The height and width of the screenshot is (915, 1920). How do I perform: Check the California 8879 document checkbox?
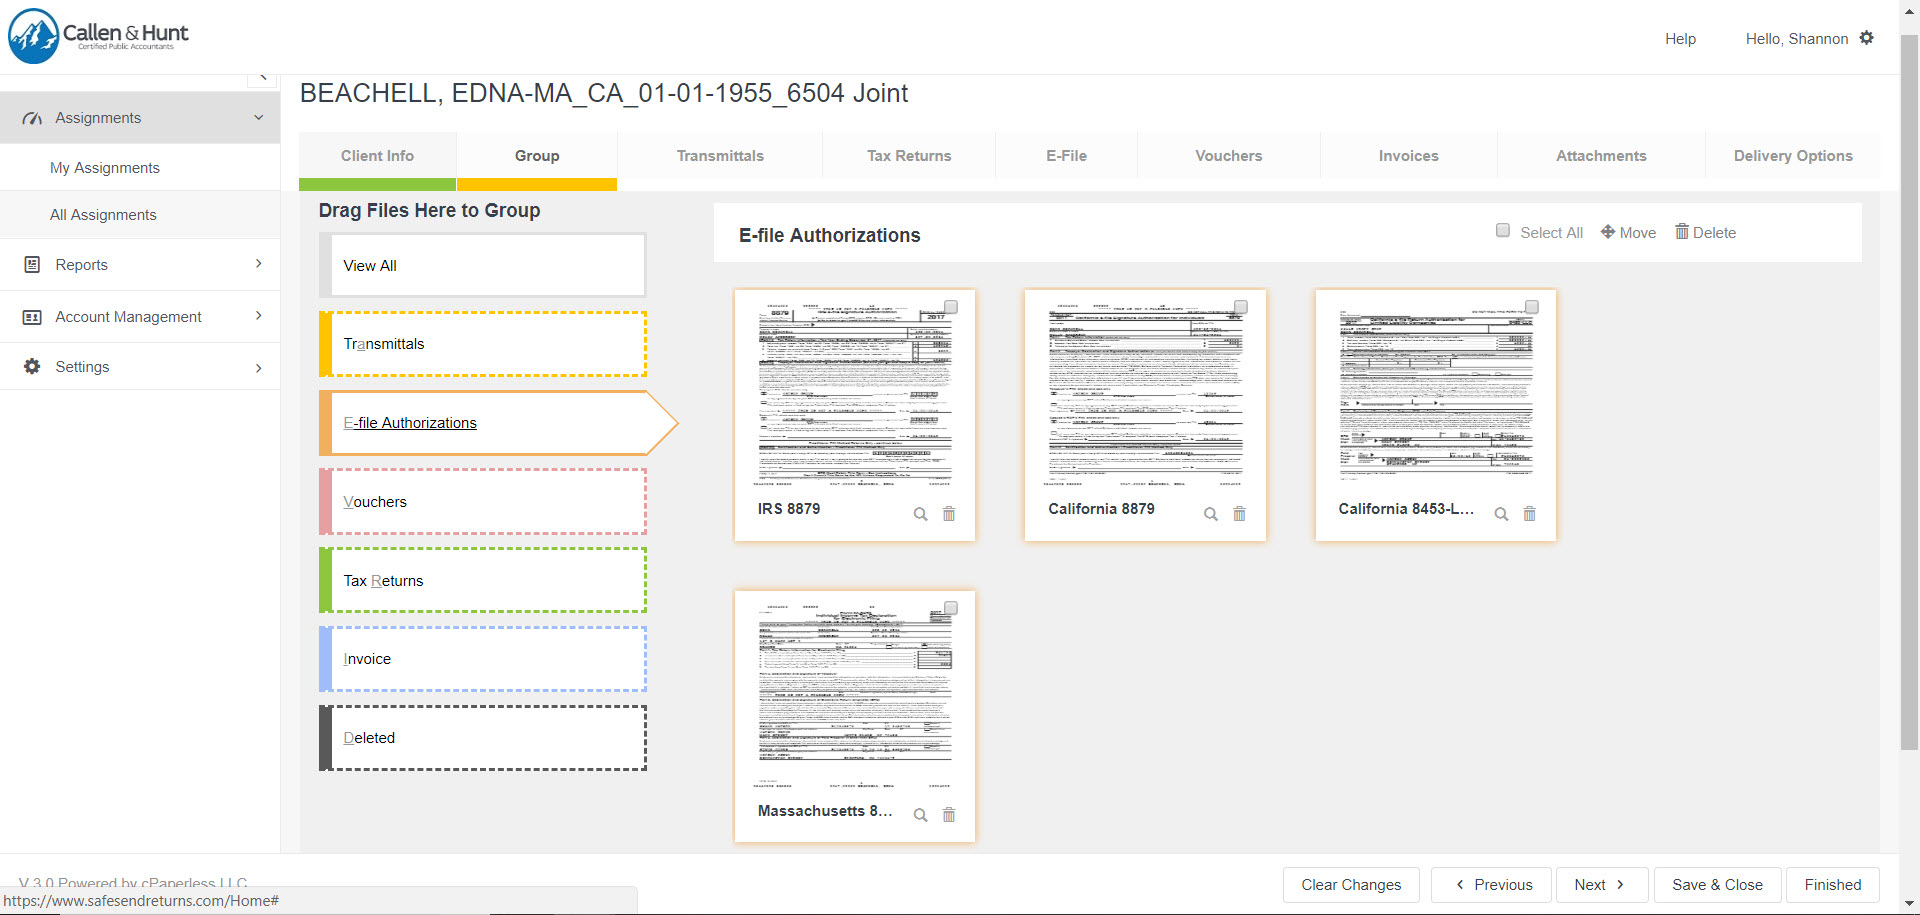tap(1241, 307)
